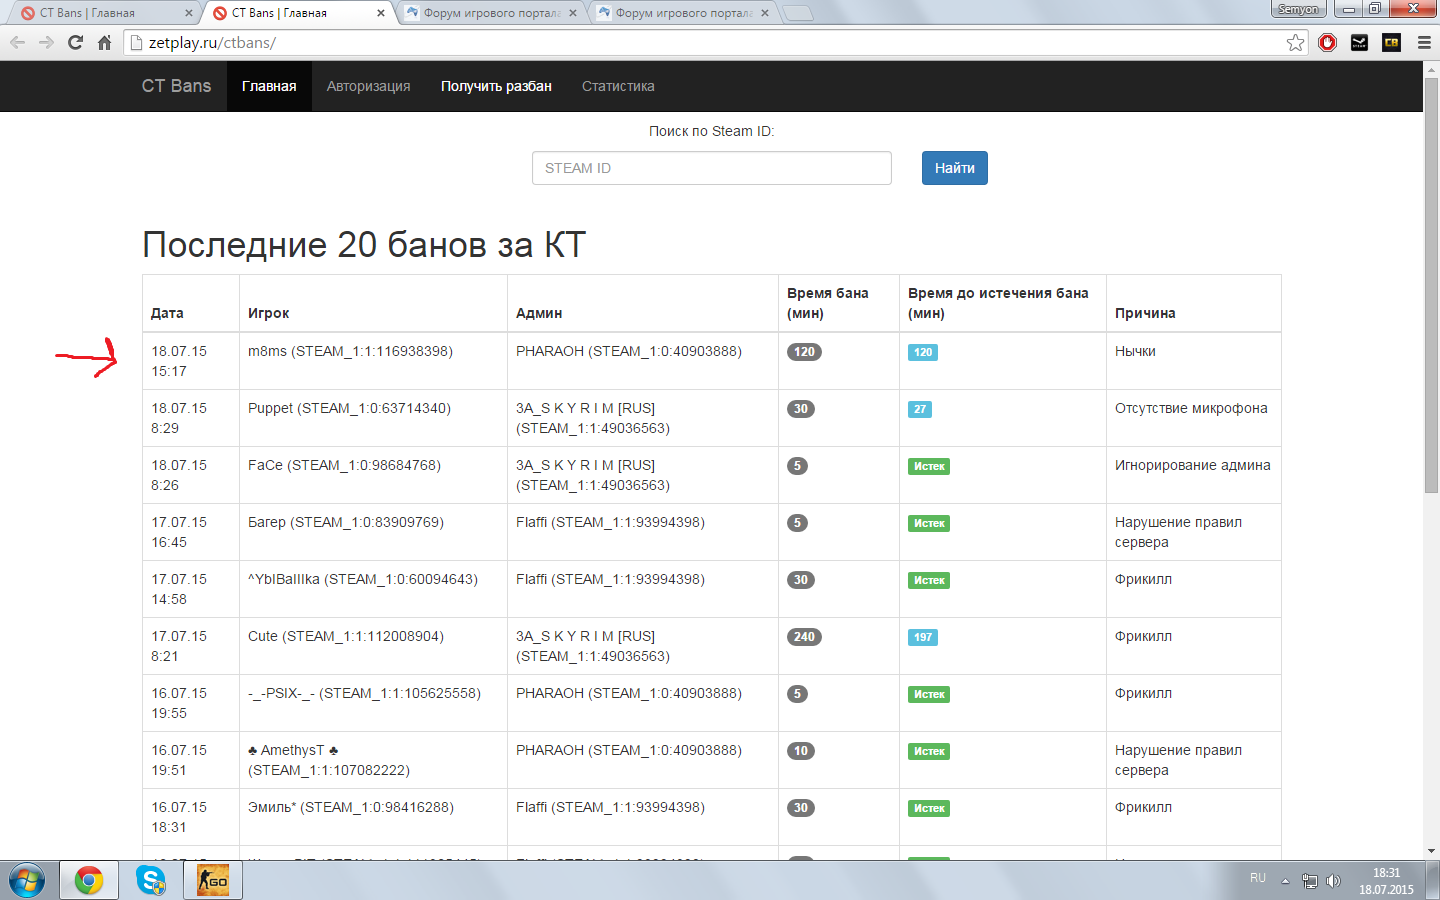The image size is (1440, 900).
Task: Show hidden system tray icons
Action: tap(1285, 881)
